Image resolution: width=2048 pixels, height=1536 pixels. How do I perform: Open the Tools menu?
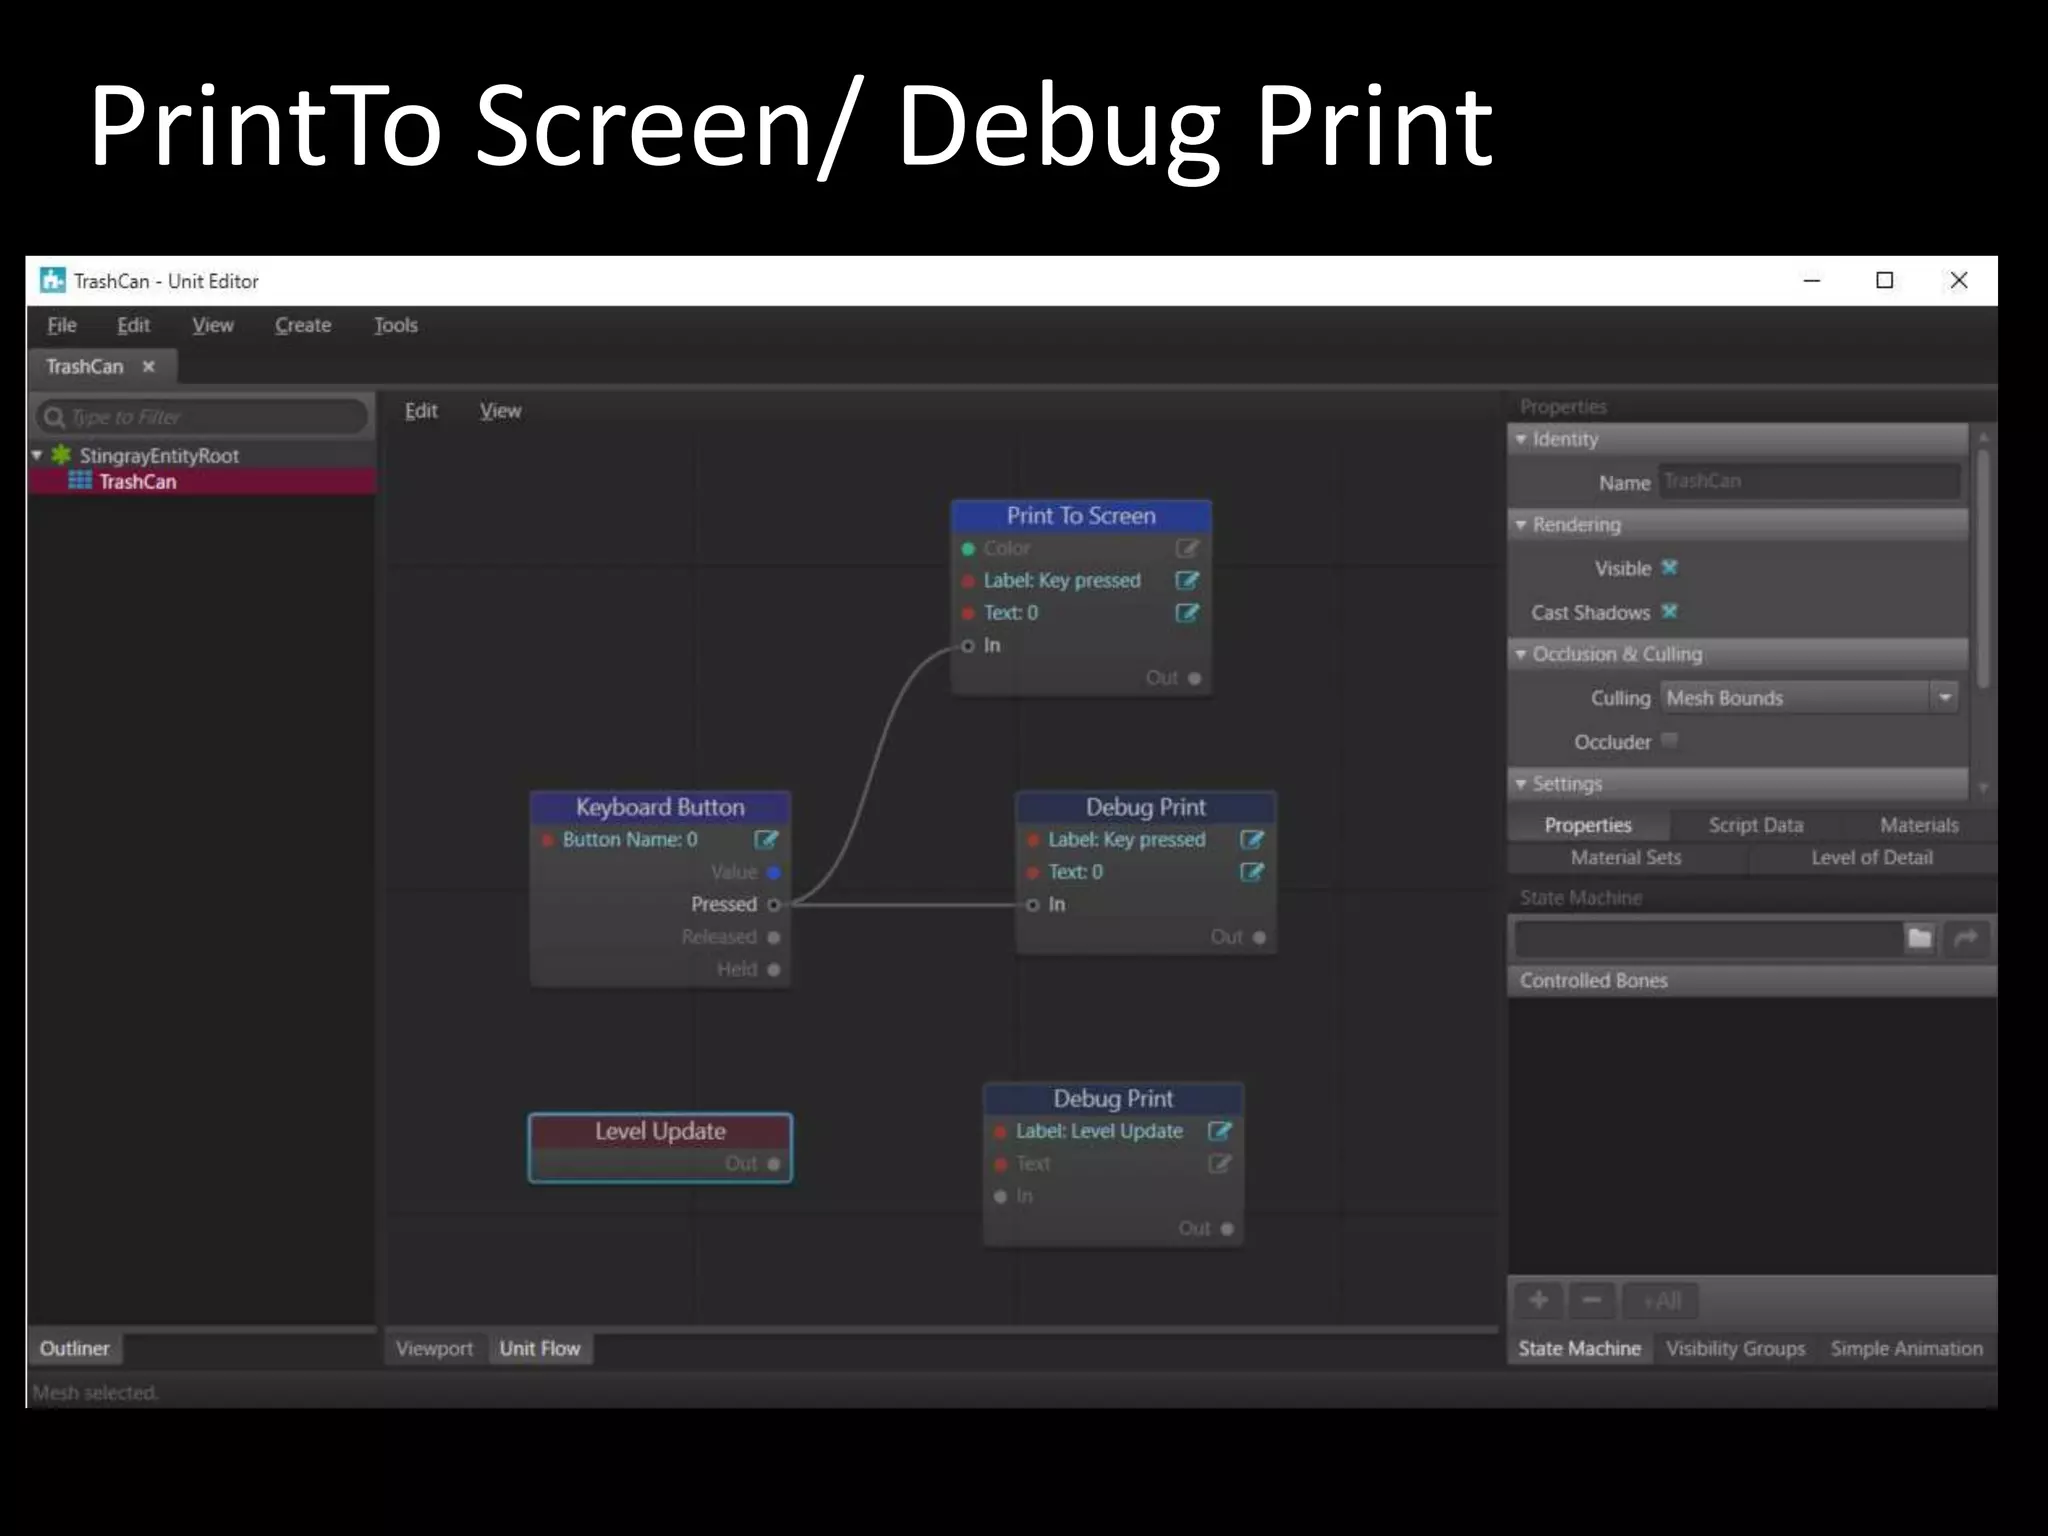pos(396,325)
